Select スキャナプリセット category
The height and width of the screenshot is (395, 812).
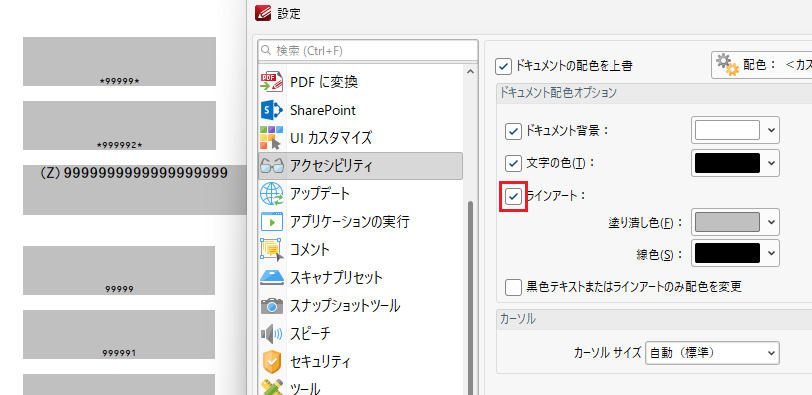pyautogui.click(x=360, y=277)
